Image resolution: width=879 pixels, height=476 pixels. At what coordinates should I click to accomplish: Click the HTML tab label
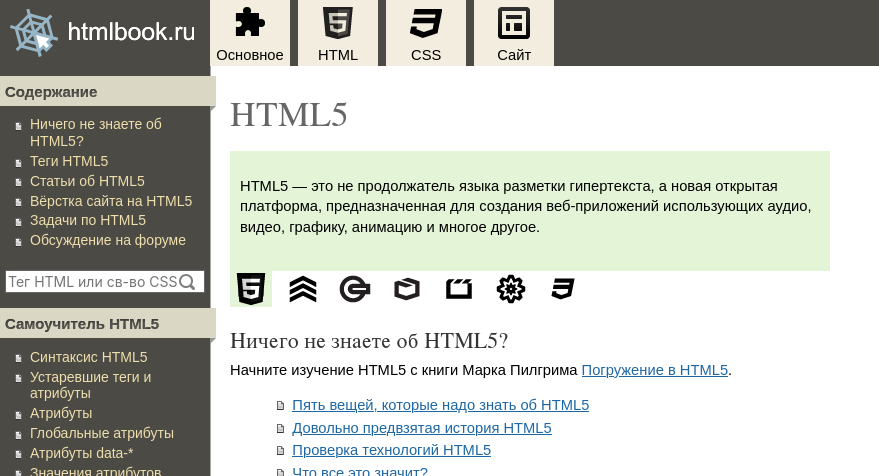click(x=337, y=55)
